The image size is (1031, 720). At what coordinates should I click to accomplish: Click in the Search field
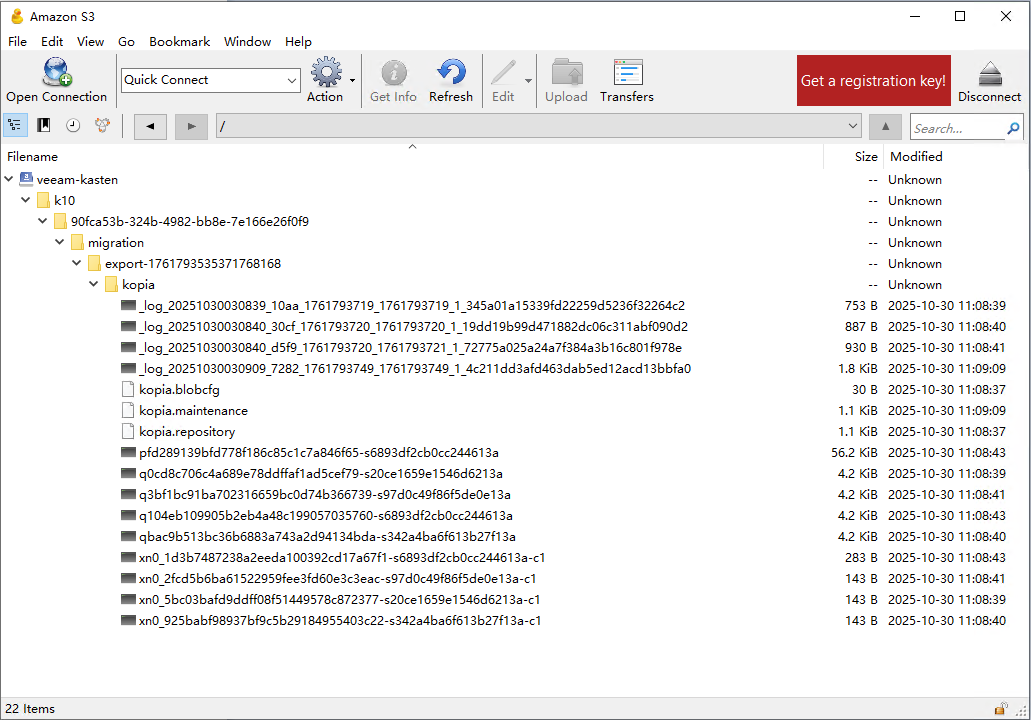956,128
